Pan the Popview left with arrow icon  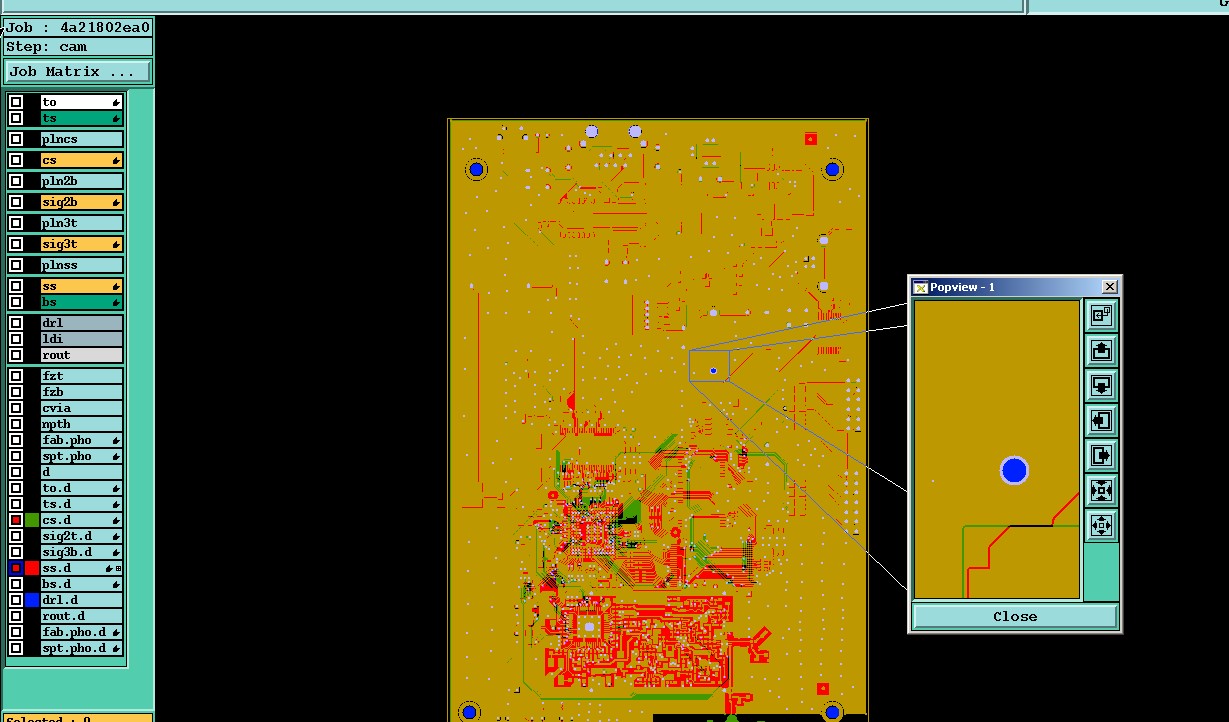click(1101, 421)
